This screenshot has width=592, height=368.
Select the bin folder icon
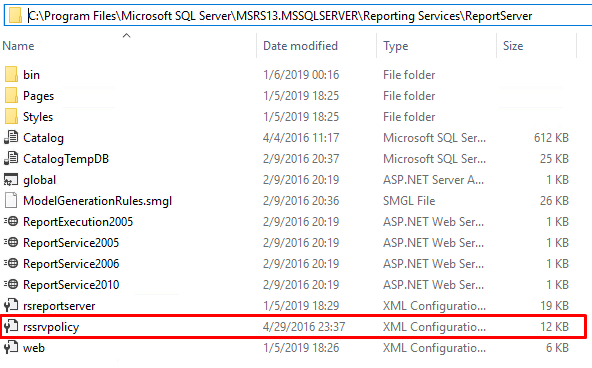click(x=11, y=74)
